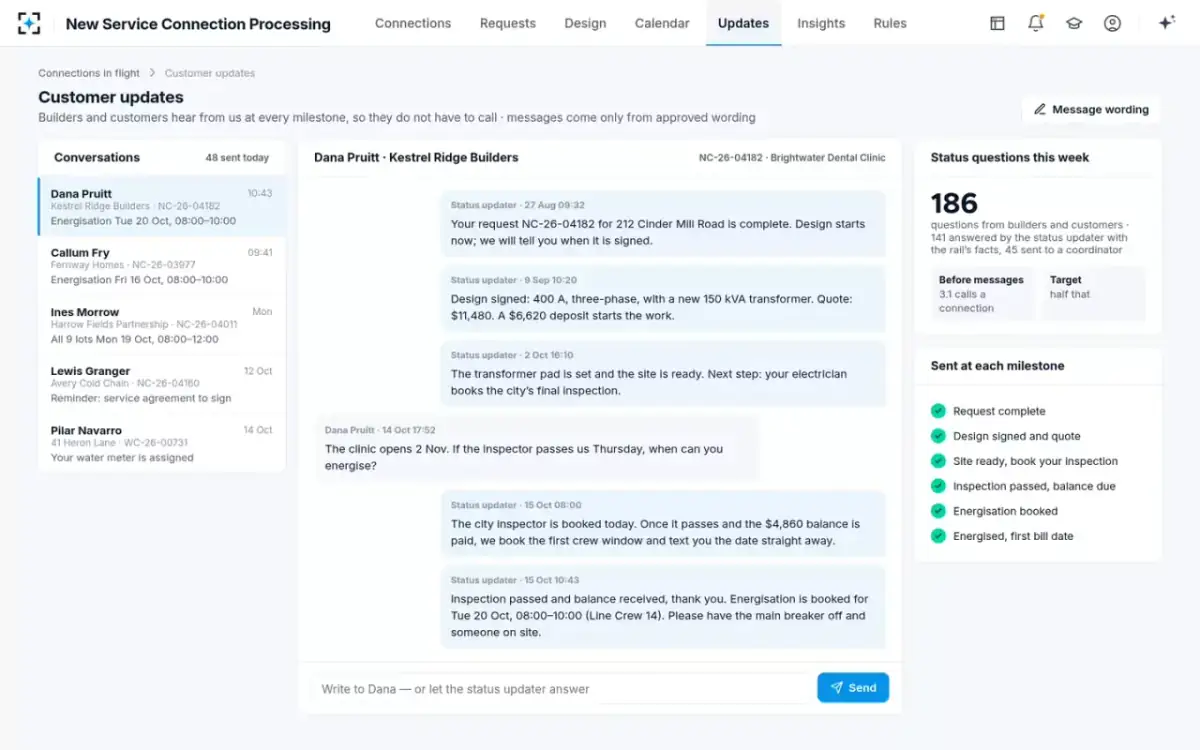Click the Message wording button
Image resolution: width=1200 pixels, height=750 pixels.
click(x=1091, y=110)
